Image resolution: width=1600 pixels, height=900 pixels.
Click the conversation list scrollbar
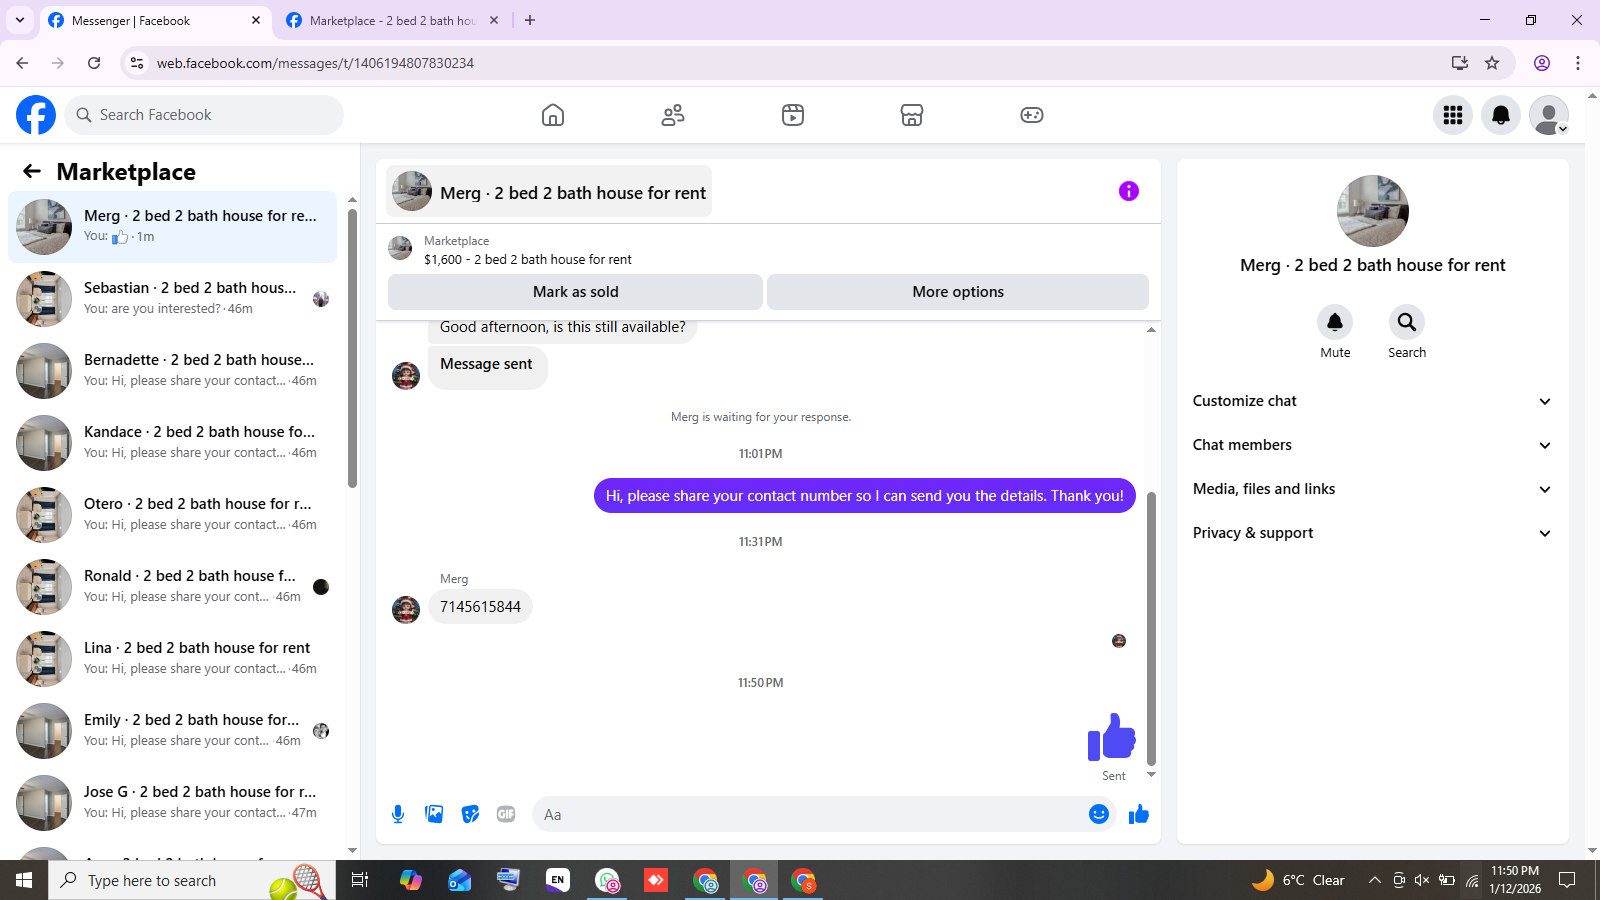pos(352,348)
